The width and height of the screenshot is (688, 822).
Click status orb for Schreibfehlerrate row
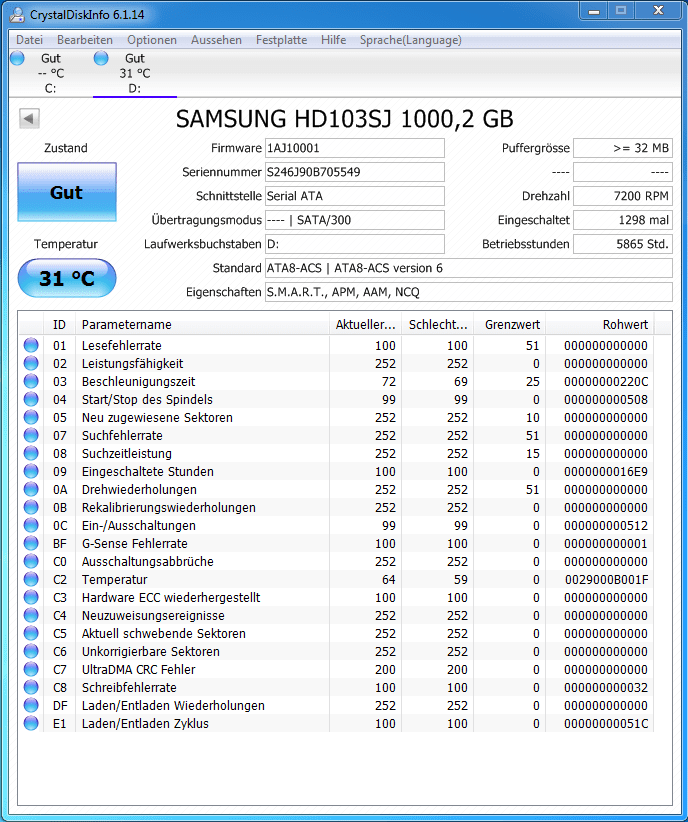pos(31,687)
